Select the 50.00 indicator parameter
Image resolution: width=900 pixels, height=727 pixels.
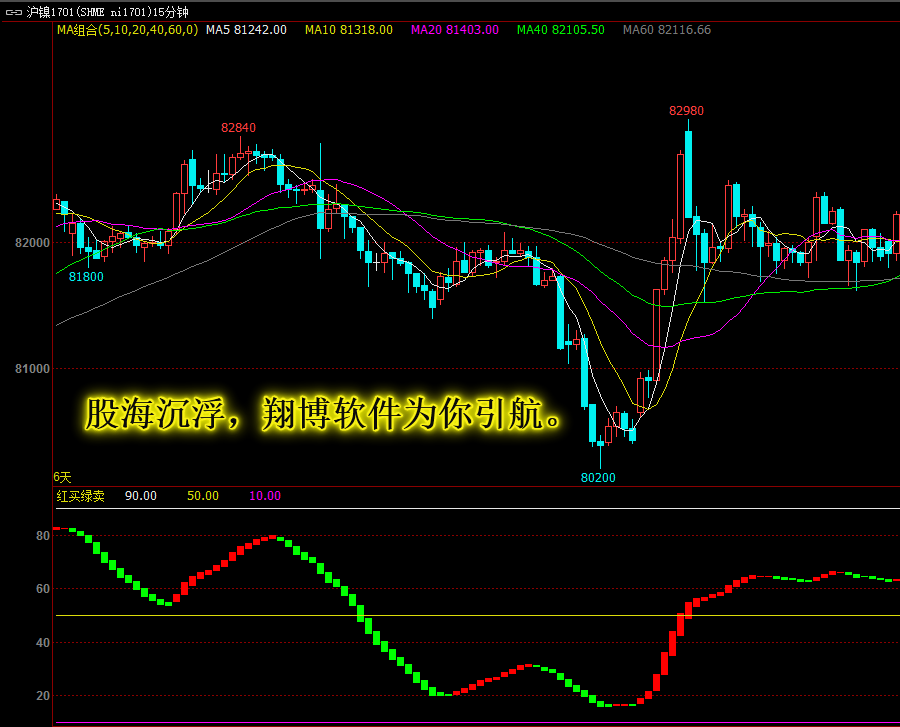pos(203,496)
